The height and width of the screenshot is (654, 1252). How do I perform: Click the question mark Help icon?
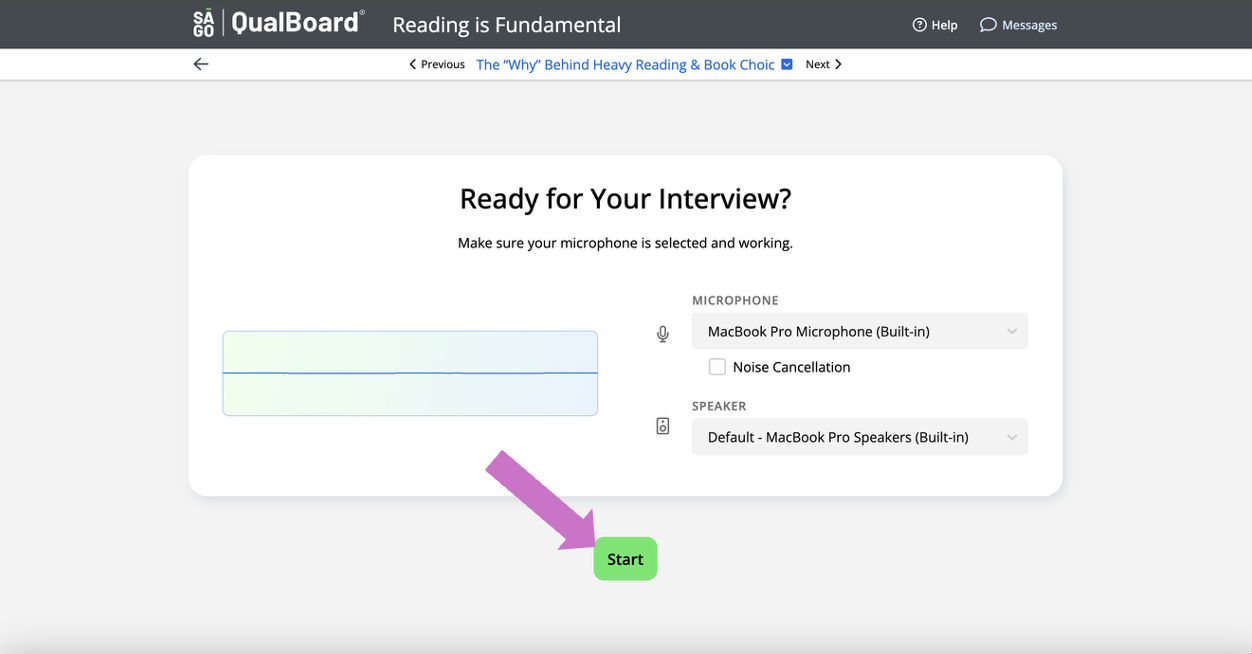919,25
